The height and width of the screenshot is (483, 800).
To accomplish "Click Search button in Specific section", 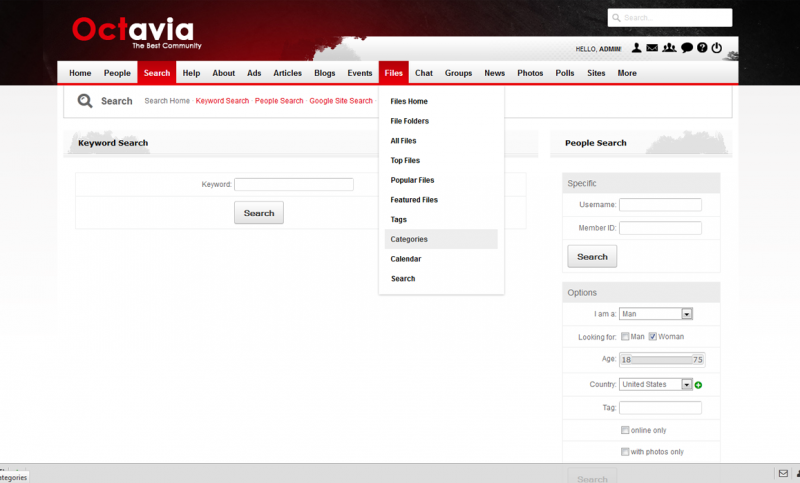I will point(592,256).
